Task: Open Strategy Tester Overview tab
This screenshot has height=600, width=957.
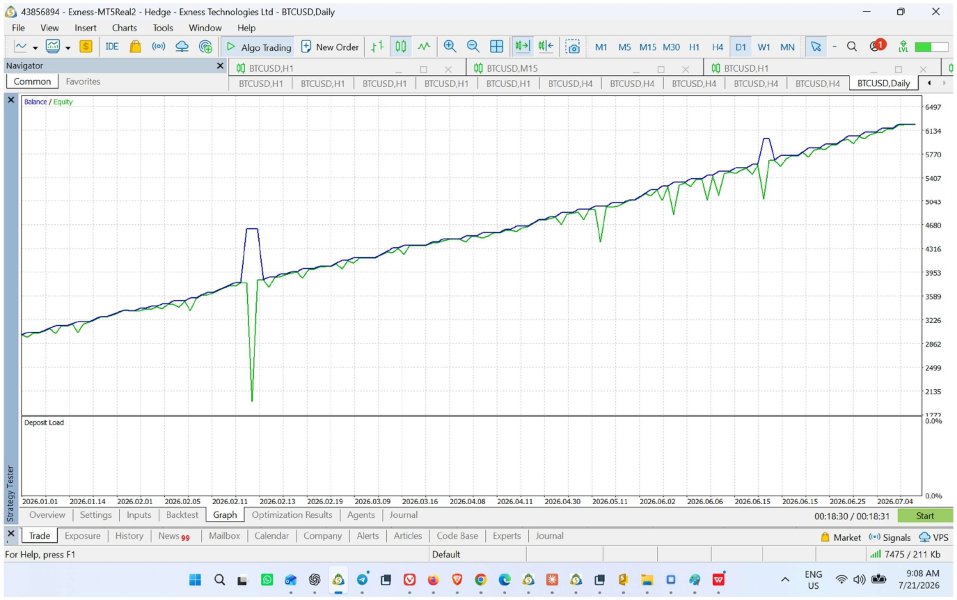Action: pyautogui.click(x=47, y=515)
